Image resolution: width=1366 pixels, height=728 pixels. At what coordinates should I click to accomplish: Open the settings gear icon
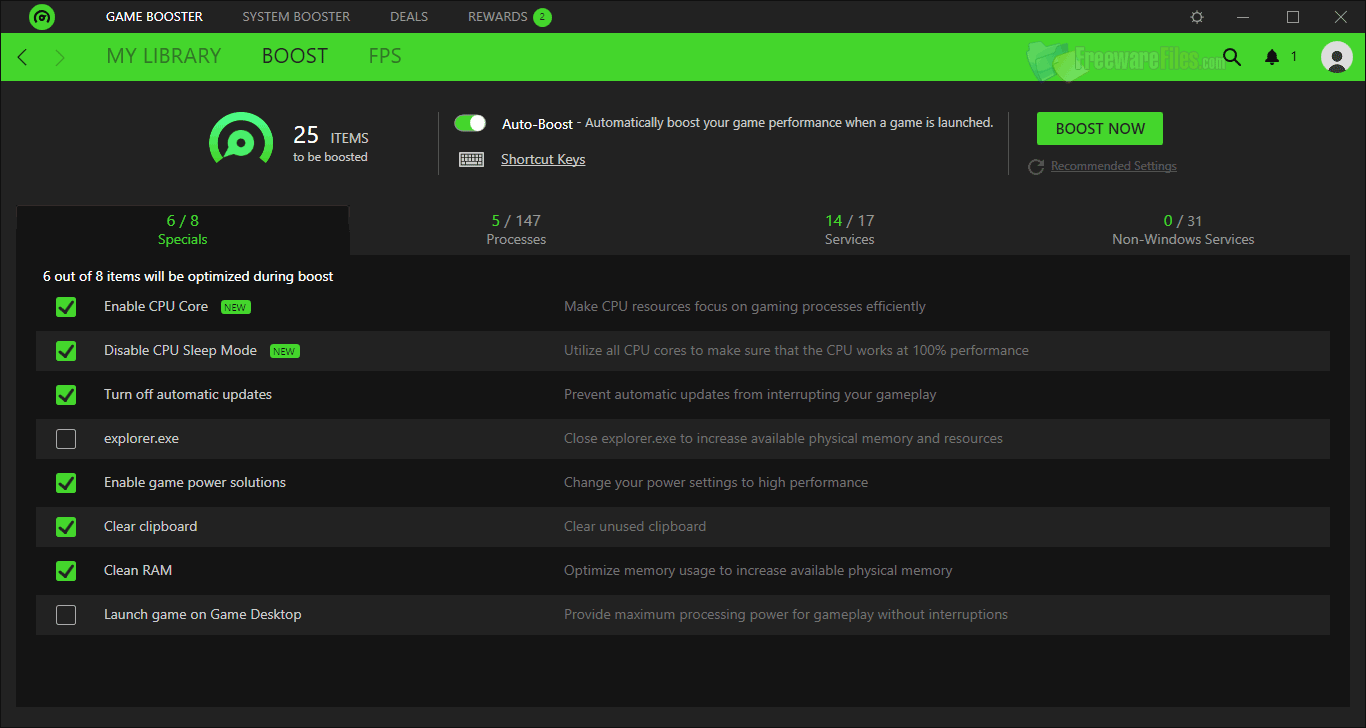pos(1196,16)
